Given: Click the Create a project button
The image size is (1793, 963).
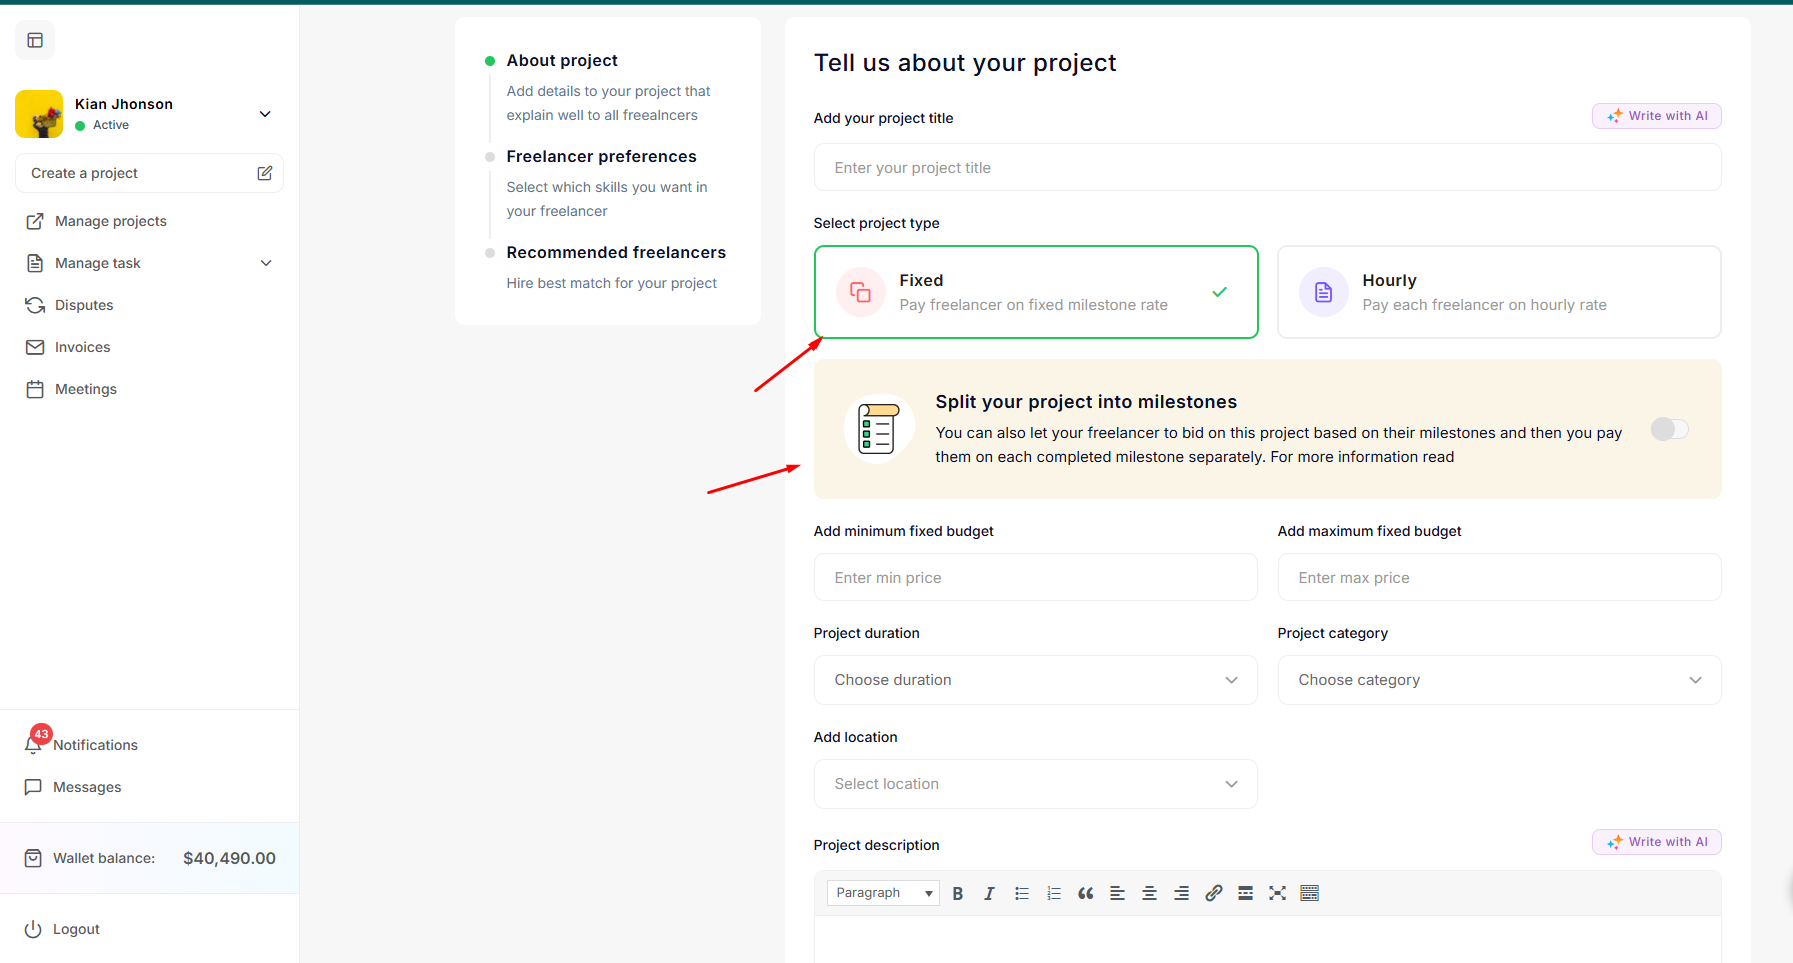Looking at the screenshot, I should point(149,173).
